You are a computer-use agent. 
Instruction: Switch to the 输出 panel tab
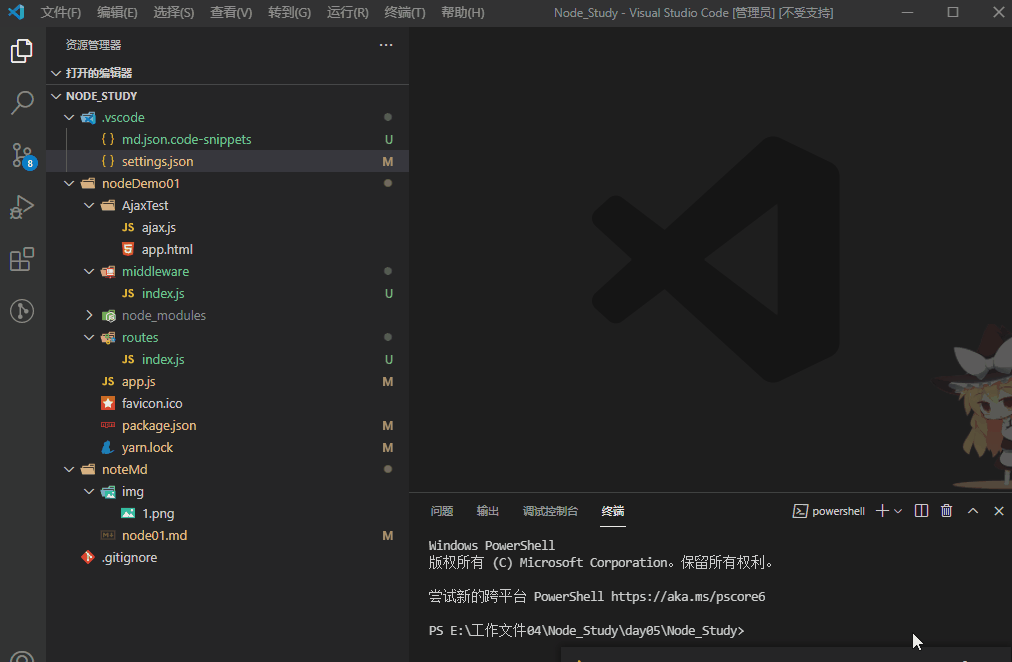(x=487, y=511)
